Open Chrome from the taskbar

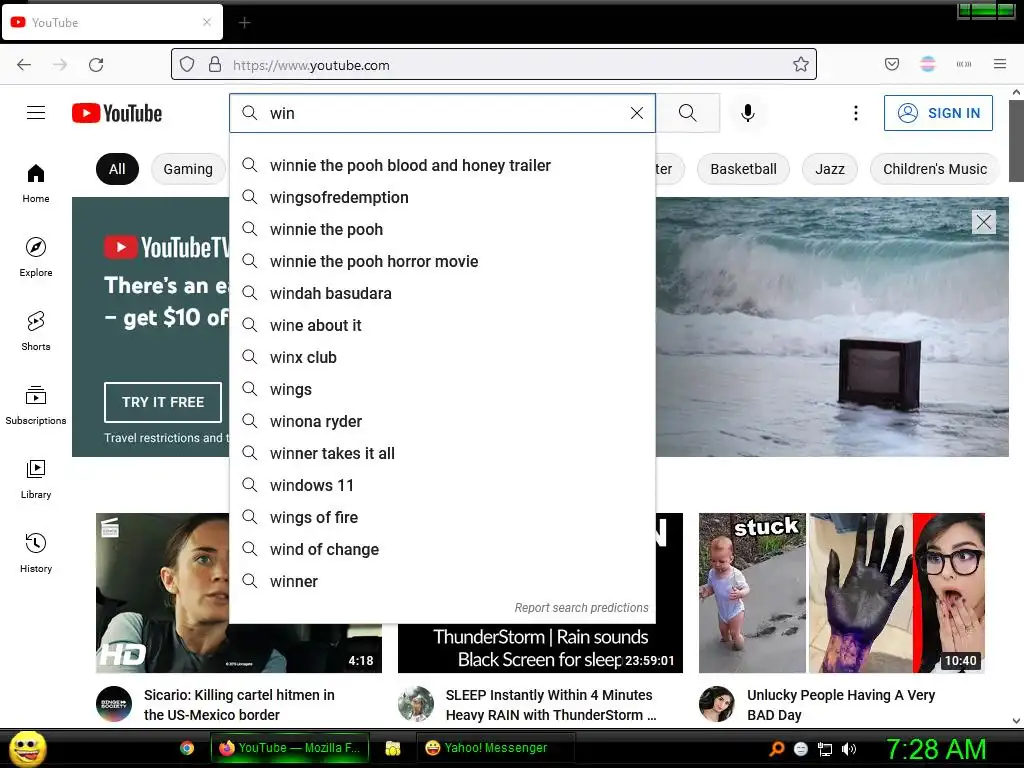click(x=187, y=748)
